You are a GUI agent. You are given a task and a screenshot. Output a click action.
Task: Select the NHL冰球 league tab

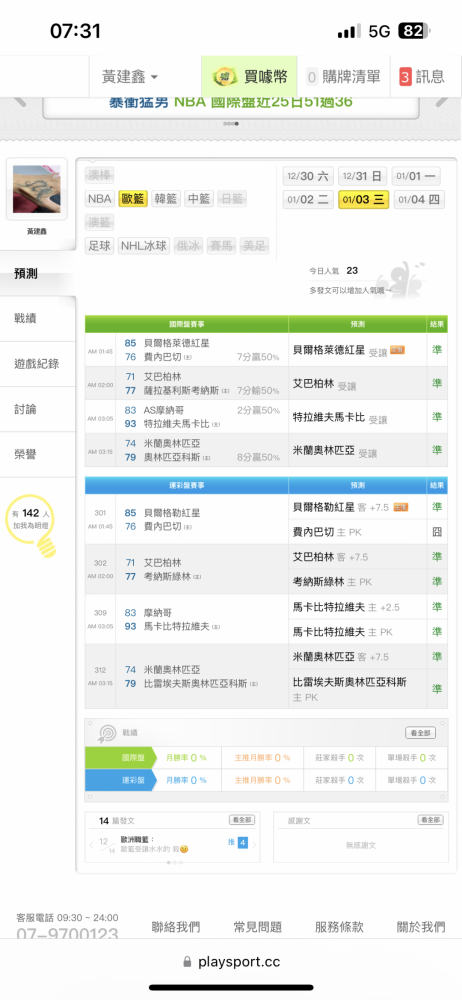tap(144, 246)
